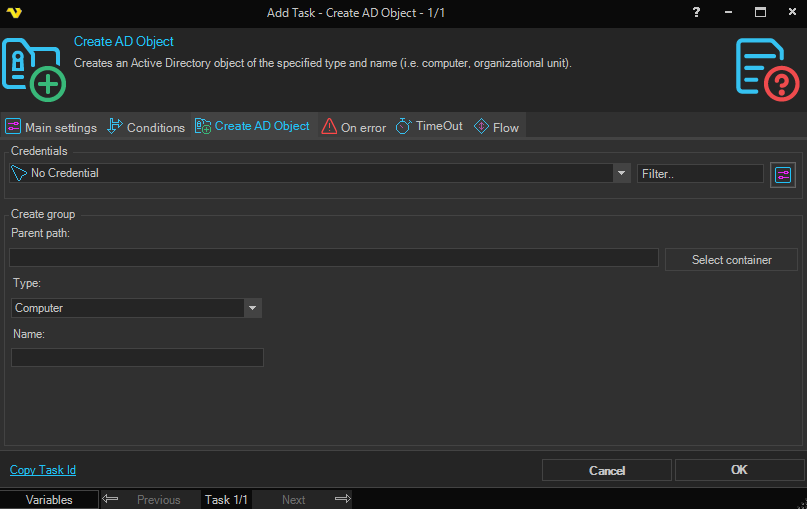The image size is (807, 509).
Task: Click the OK button
Action: [739, 470]
